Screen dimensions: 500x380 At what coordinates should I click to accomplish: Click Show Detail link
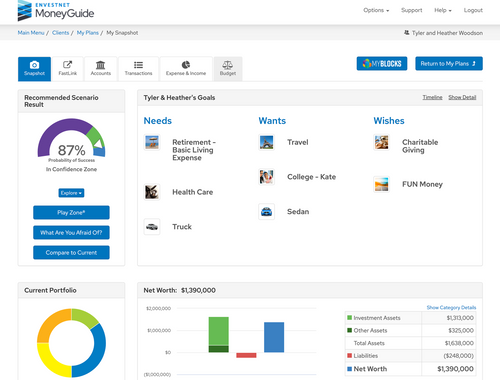[462, 97]
